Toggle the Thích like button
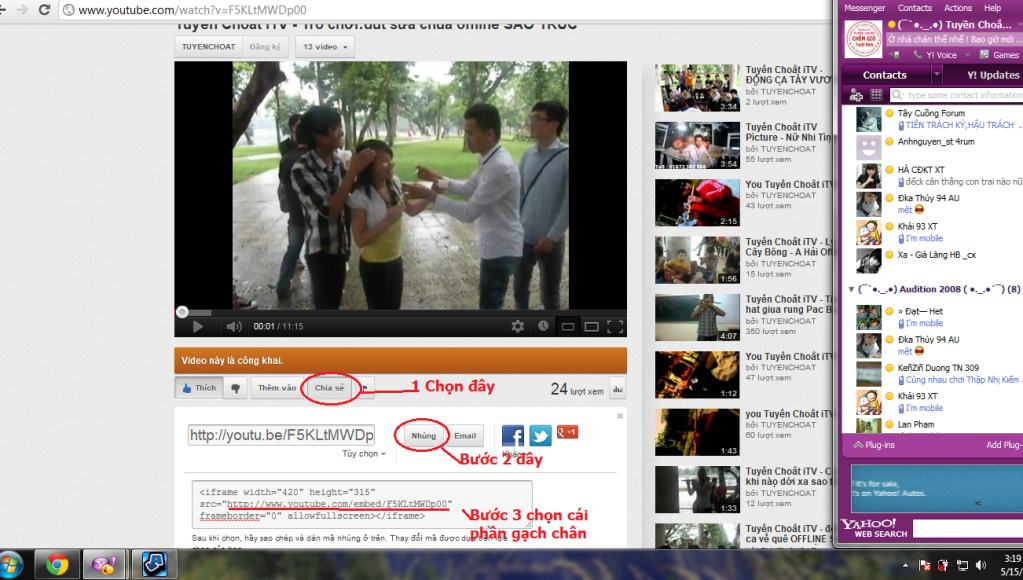 198,388
